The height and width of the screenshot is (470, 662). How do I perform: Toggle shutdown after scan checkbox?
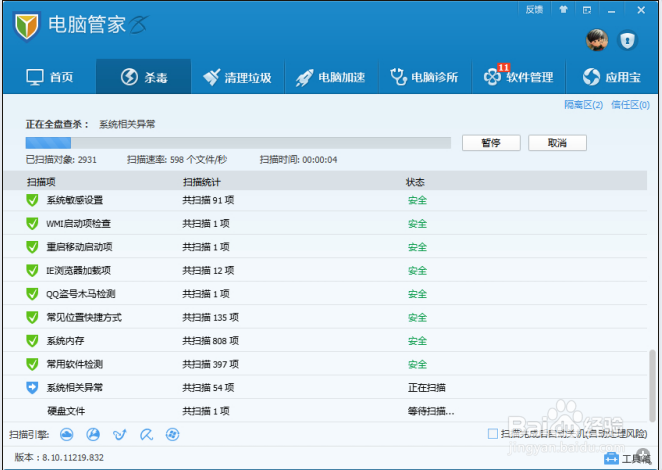493,434
